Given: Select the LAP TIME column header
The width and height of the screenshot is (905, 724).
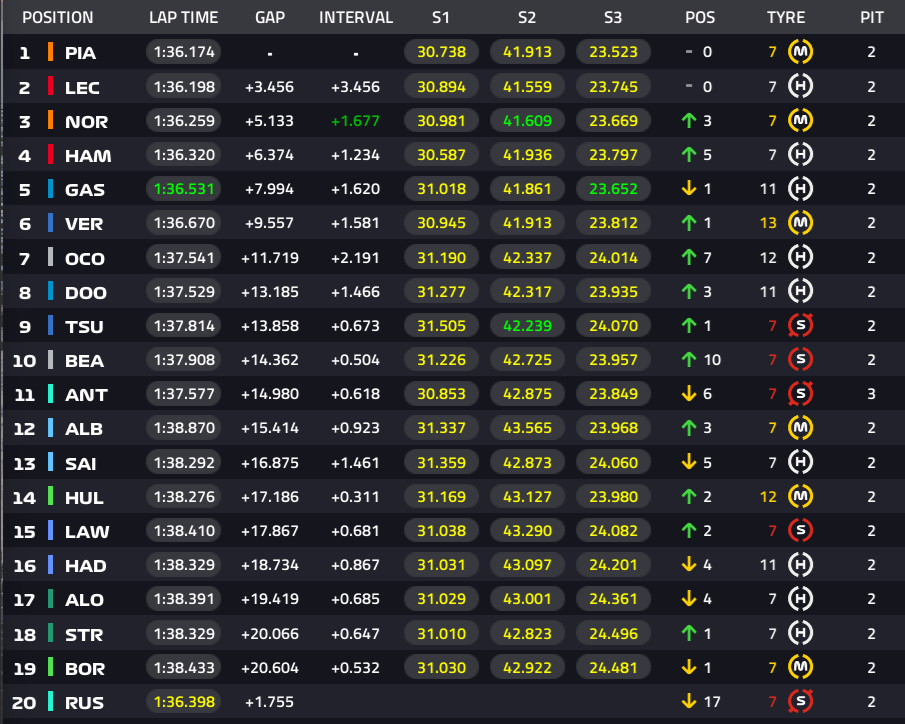Looking at the screenshot, I should pos(184,17).
